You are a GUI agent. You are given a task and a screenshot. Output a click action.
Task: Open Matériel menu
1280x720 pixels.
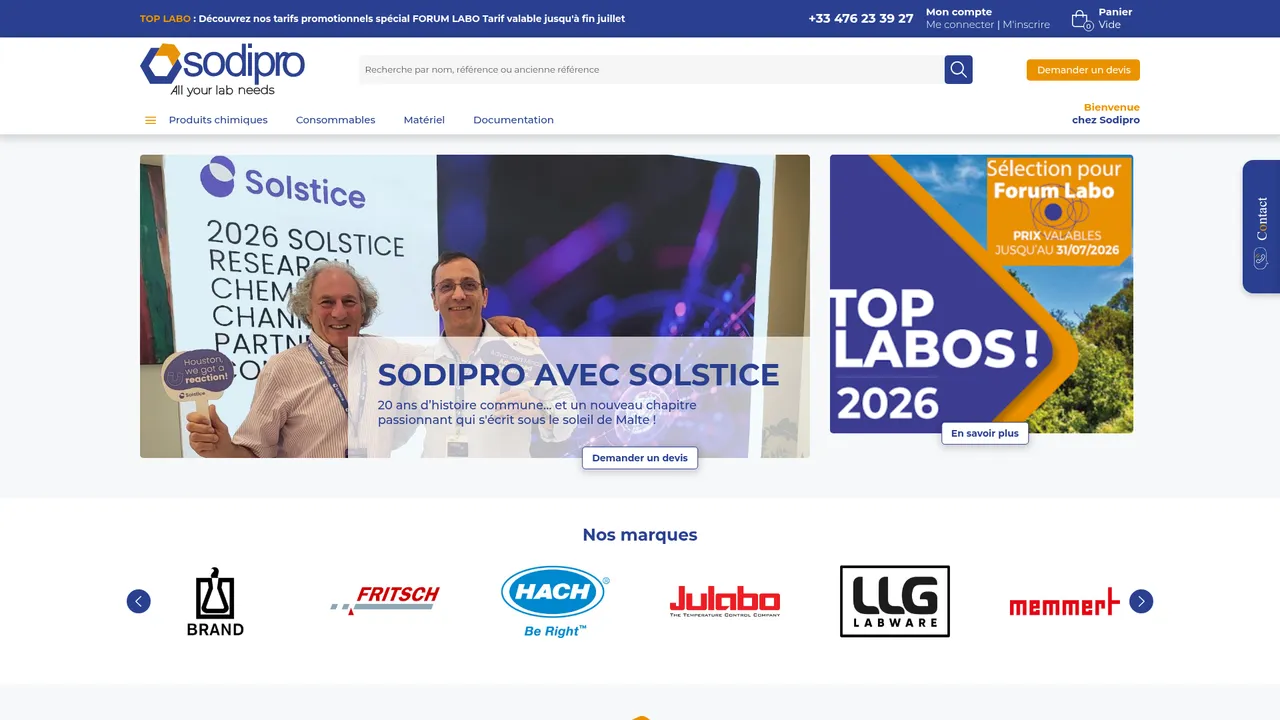[x=424, y=120]
